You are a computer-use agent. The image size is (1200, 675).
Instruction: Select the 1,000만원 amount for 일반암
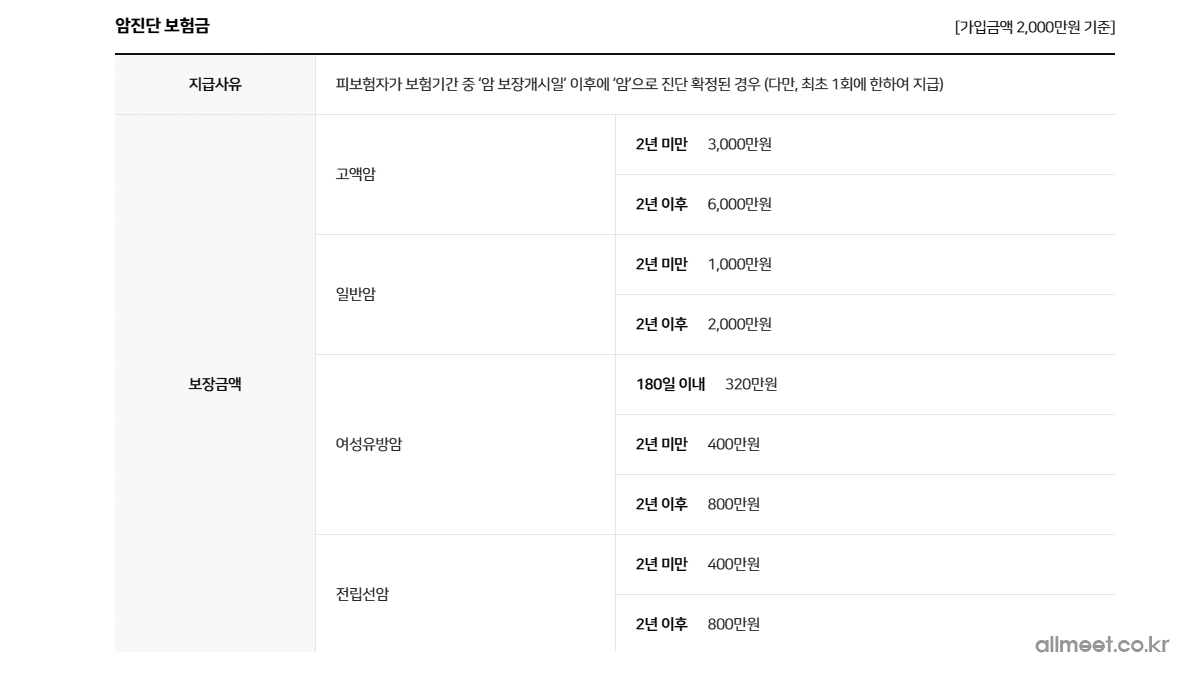(739, 264)
